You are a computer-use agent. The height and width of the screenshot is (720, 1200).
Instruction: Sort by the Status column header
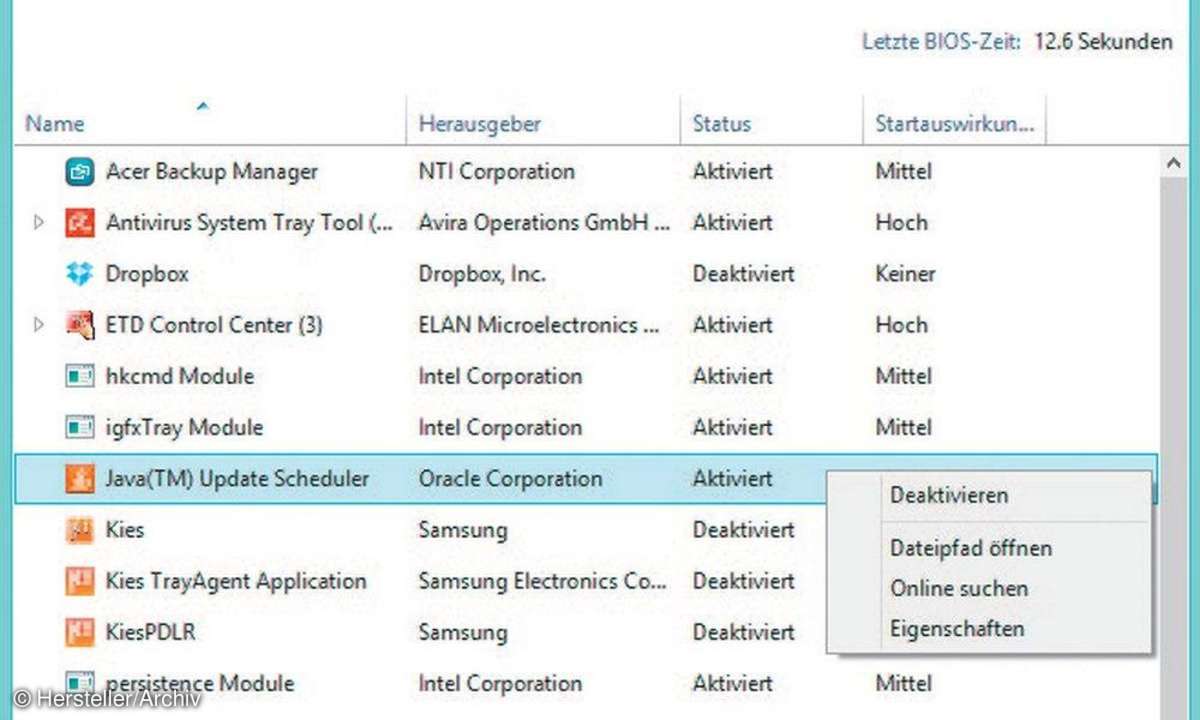[721, 124]
